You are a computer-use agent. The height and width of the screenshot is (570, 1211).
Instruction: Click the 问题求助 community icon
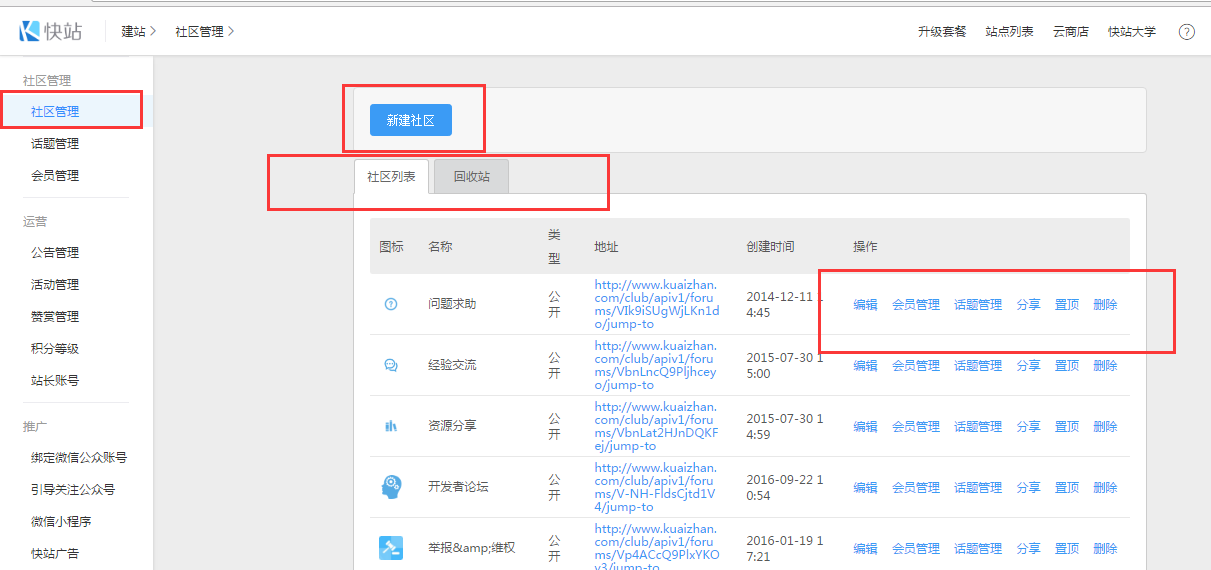(x=391, y=304)
